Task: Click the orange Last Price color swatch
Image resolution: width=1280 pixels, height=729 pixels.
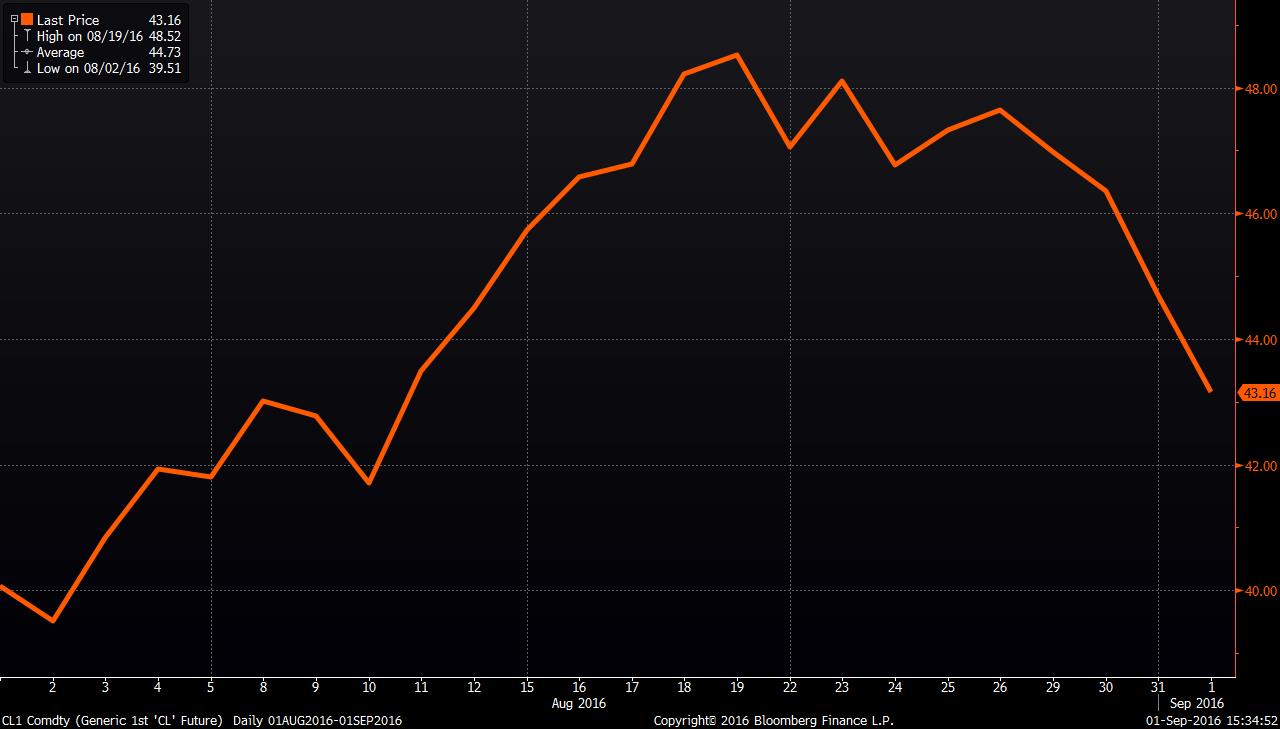Action: 27,20
